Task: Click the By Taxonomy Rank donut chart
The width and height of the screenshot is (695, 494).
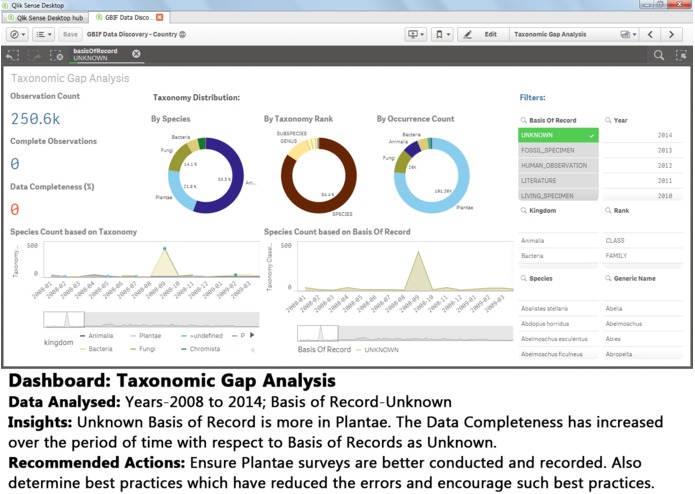Action: [319, 175]
